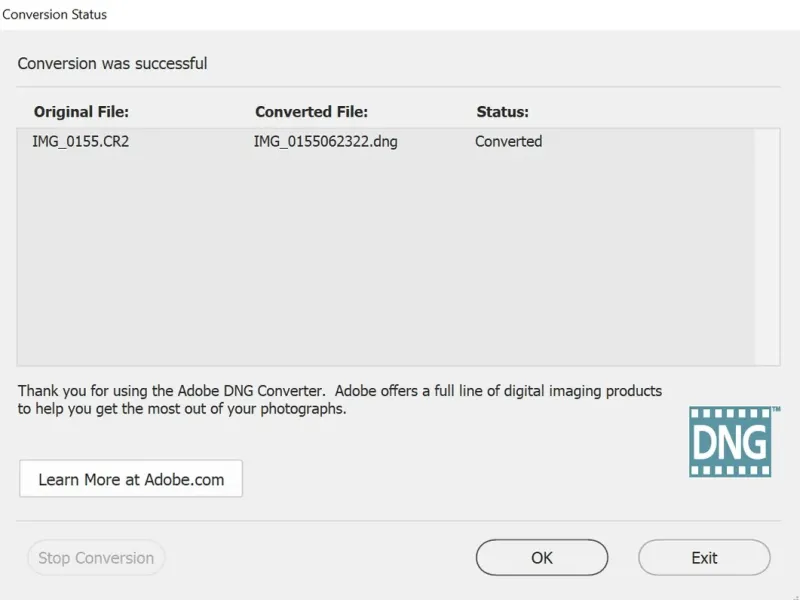800x600 pixels.
Task: Click the 'Conversion was successful' message
Action: pyautogui.click(x=112, y=64)
